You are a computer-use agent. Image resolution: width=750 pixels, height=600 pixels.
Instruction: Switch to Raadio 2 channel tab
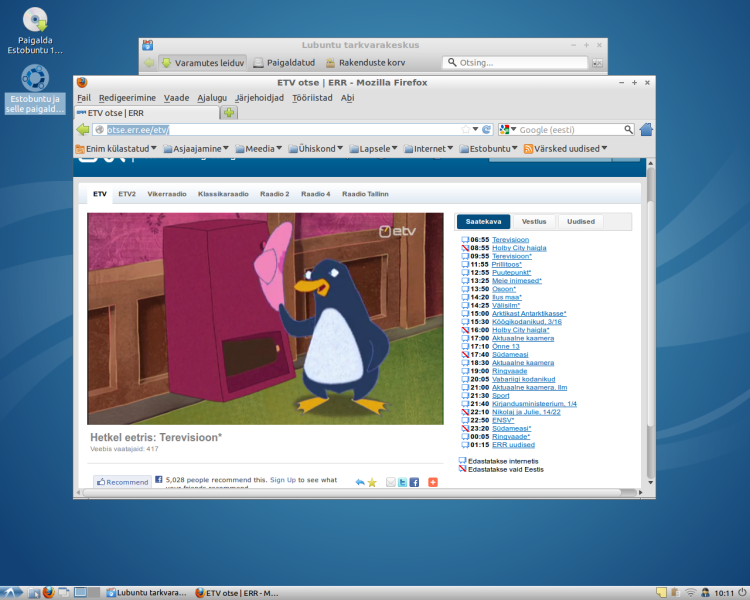pos(275,194)
